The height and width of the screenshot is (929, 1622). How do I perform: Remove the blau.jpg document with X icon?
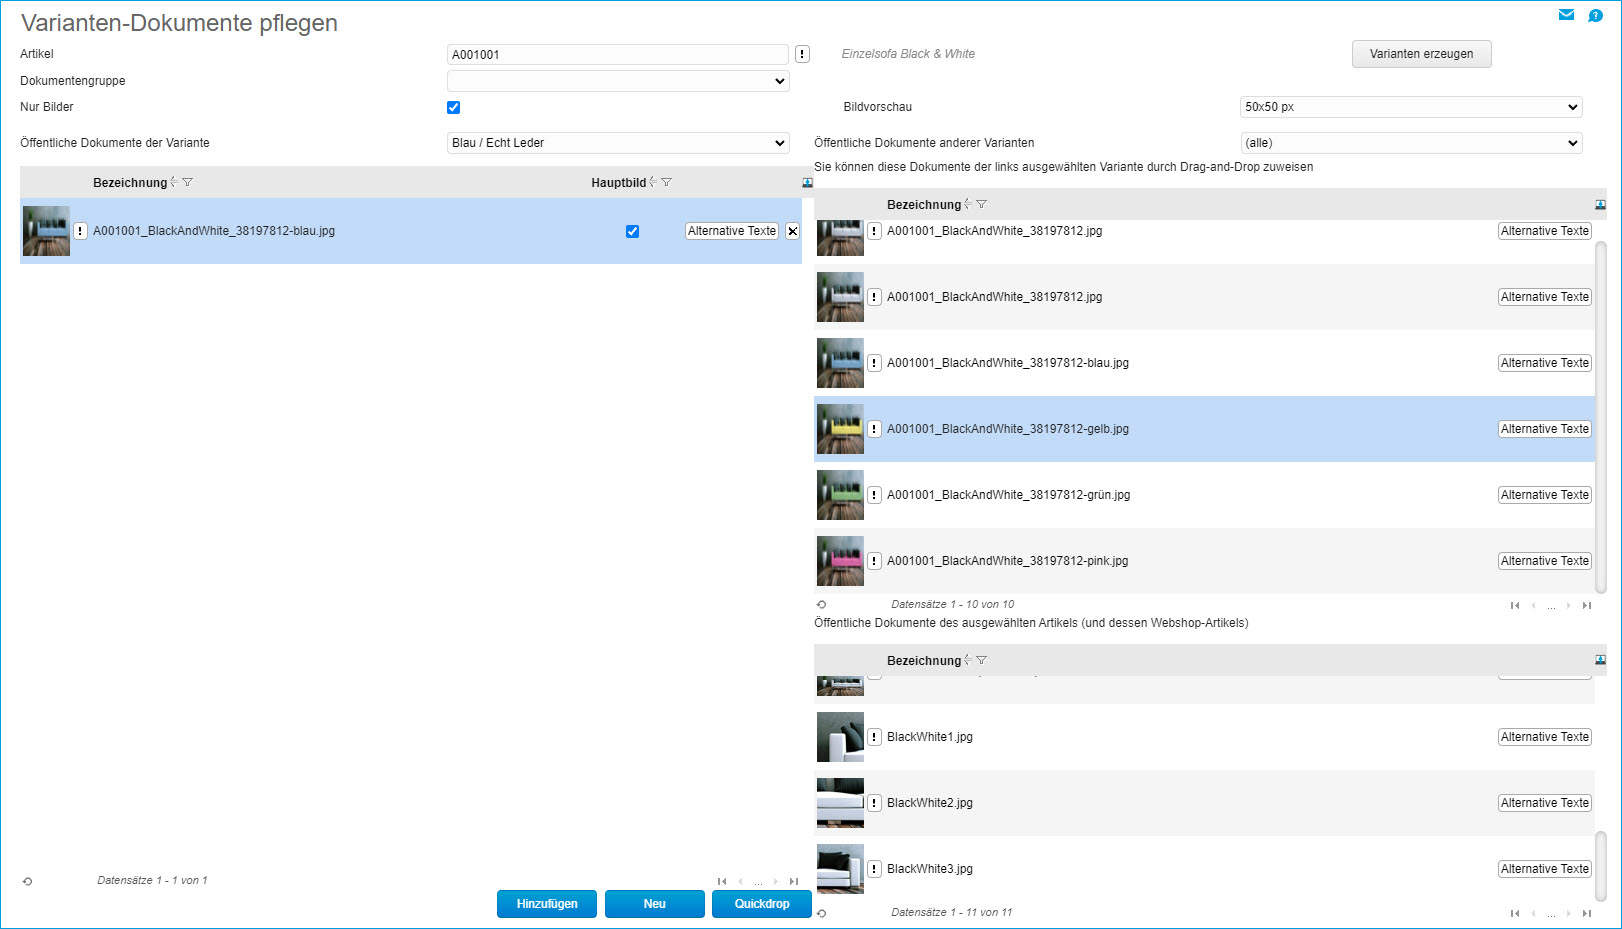792,231
